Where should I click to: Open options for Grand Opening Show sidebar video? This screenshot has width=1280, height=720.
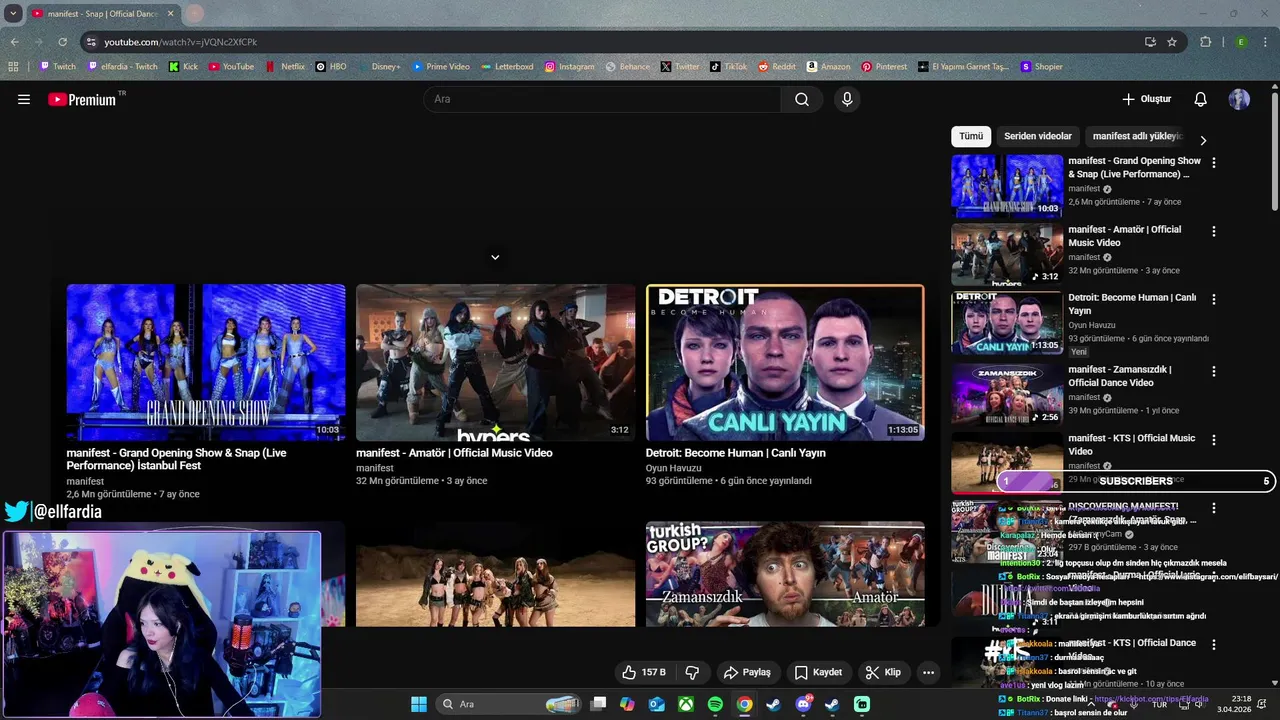1214,162
